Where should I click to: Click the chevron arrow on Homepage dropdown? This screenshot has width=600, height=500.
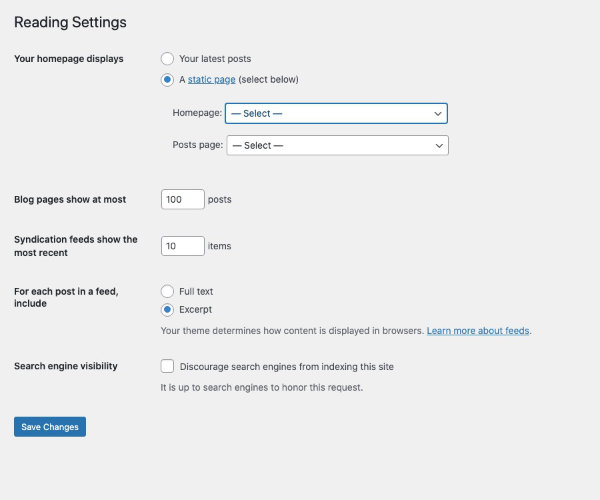(x=438, y=114)
